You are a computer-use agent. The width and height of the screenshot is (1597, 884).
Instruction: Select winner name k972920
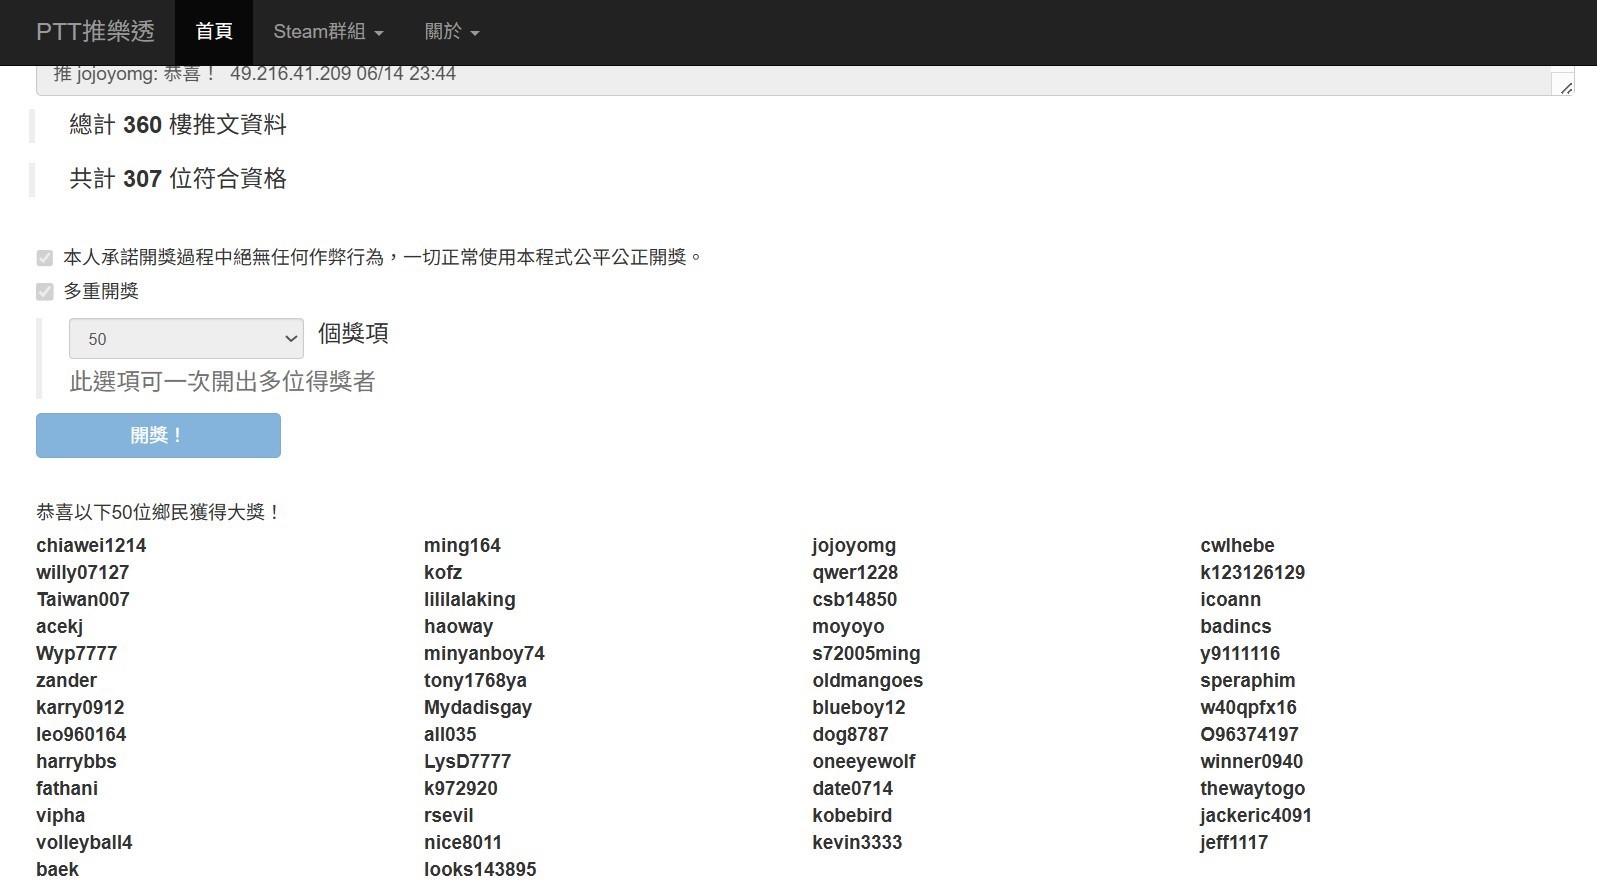461,789
